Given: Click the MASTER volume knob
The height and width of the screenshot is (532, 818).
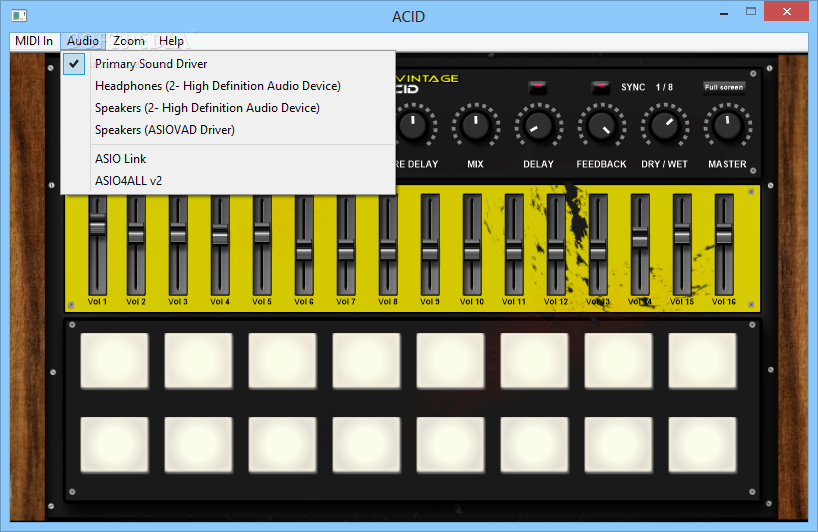Looking at the screenshot, I should coord(728,126).
